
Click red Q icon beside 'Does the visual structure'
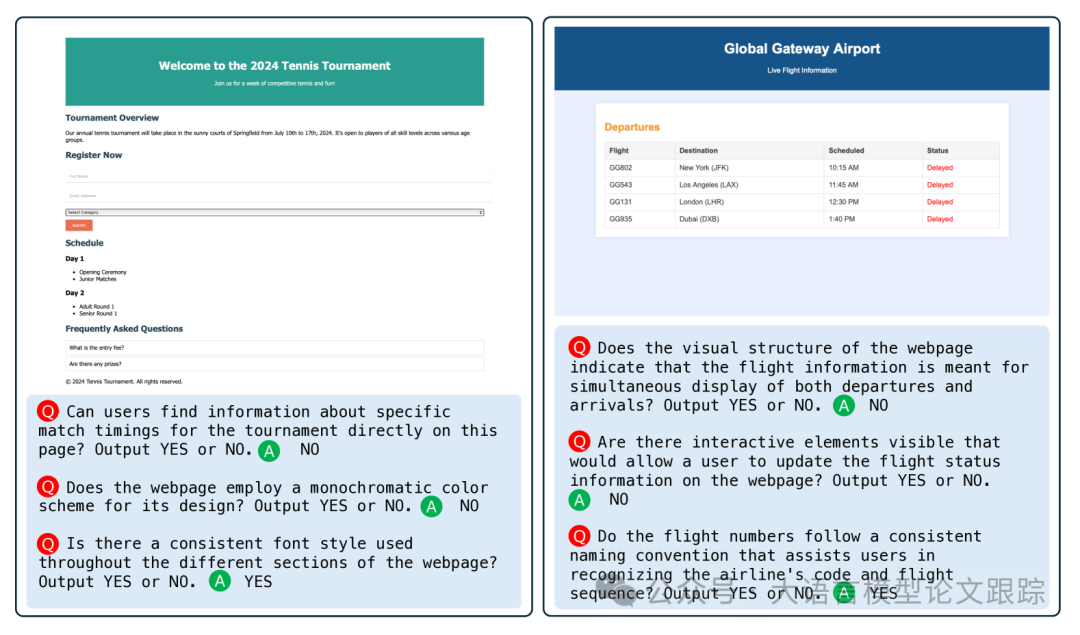[x=580, y=348]
